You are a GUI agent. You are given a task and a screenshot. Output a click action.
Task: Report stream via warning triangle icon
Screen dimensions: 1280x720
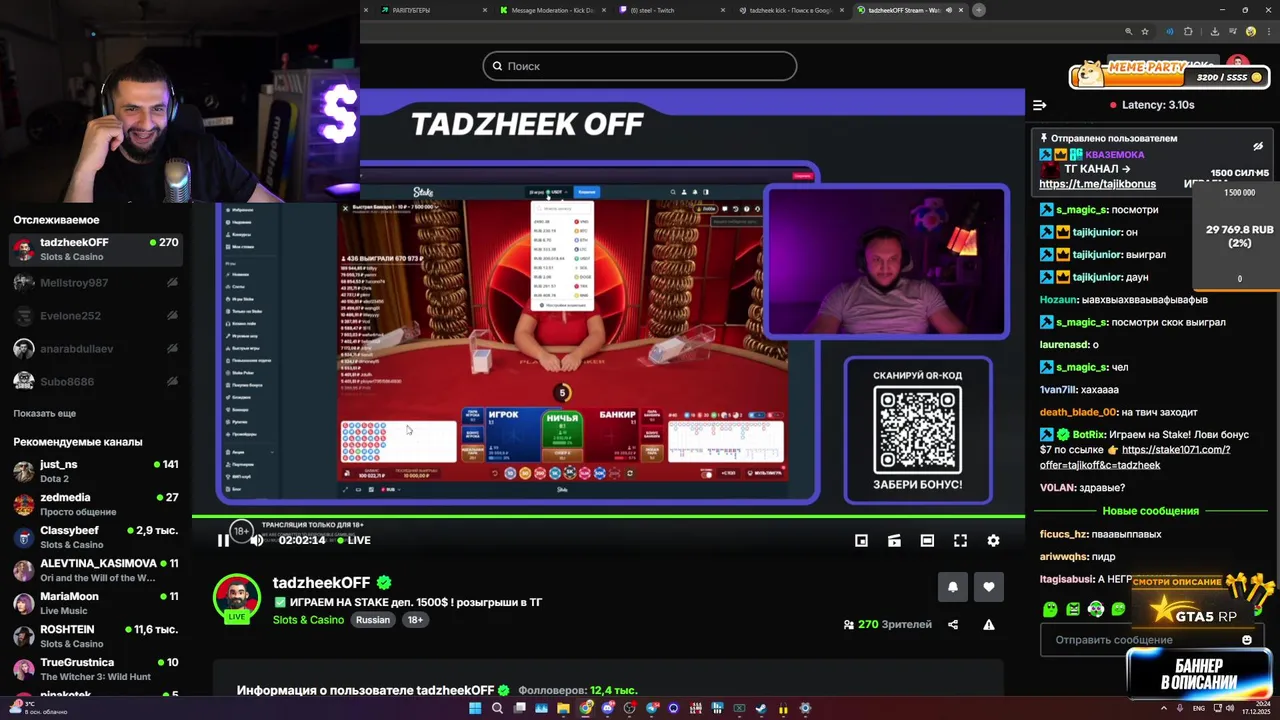click(988, 625)
